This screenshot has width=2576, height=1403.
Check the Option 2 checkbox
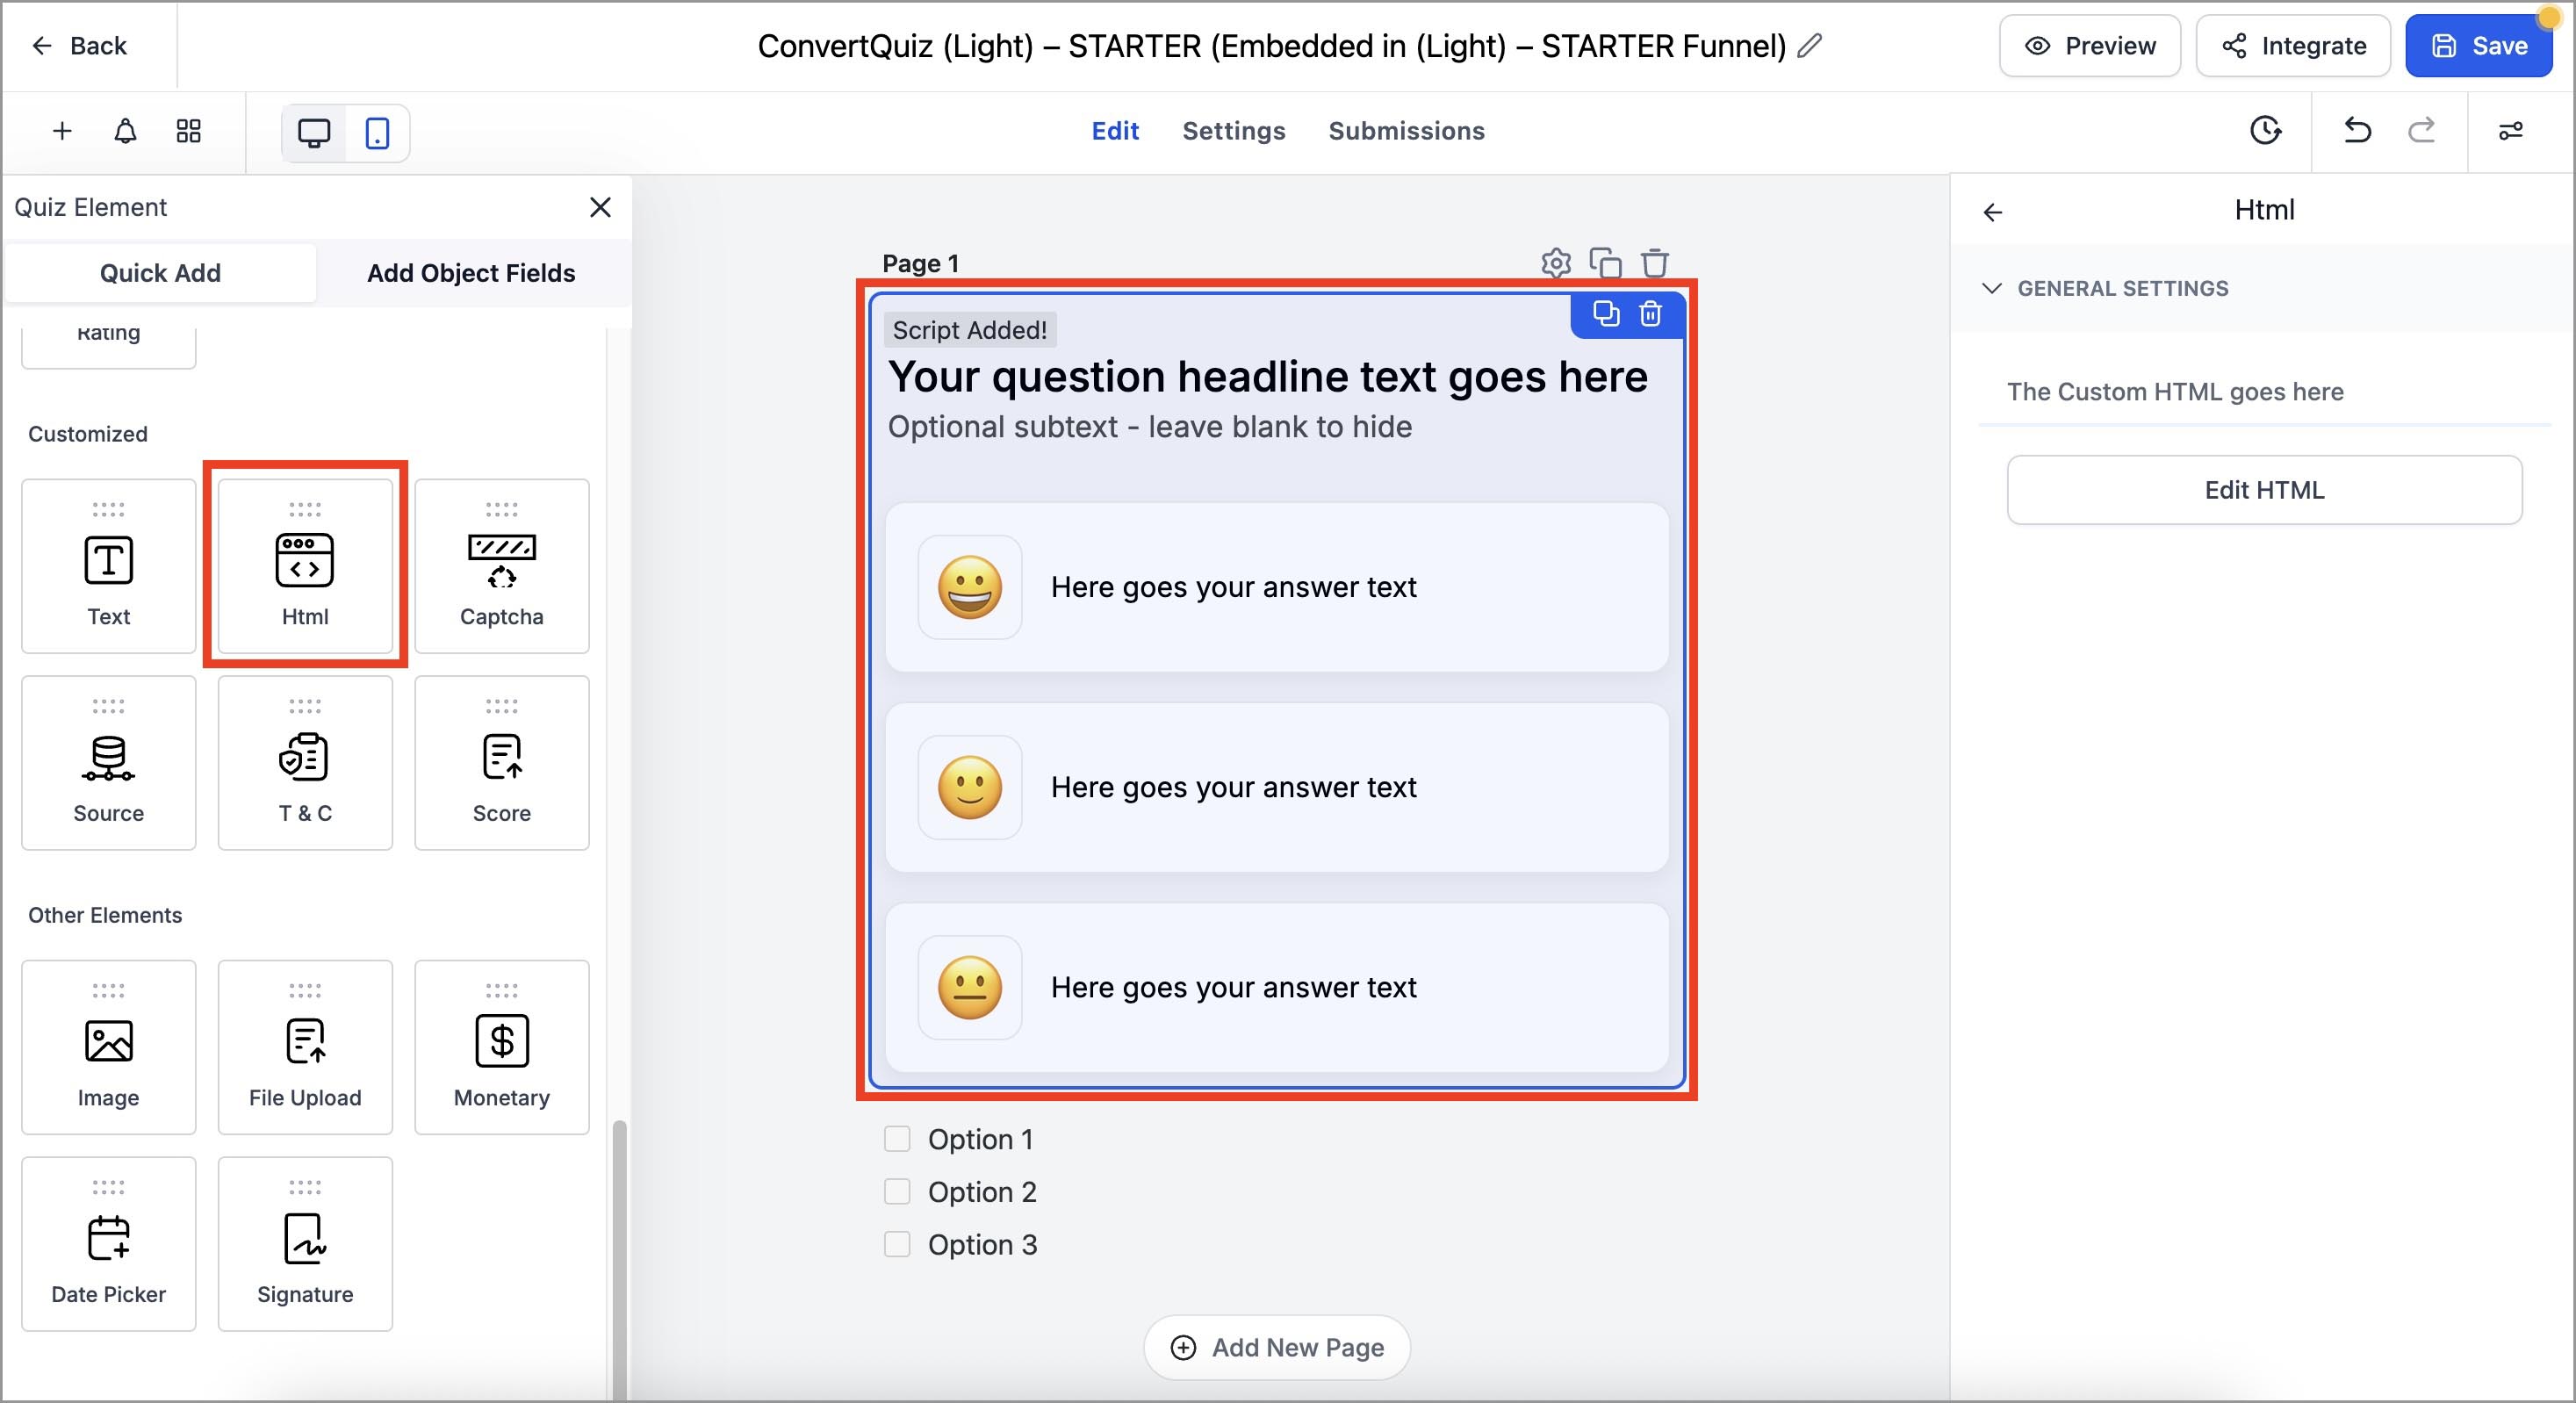point(897,1191)
